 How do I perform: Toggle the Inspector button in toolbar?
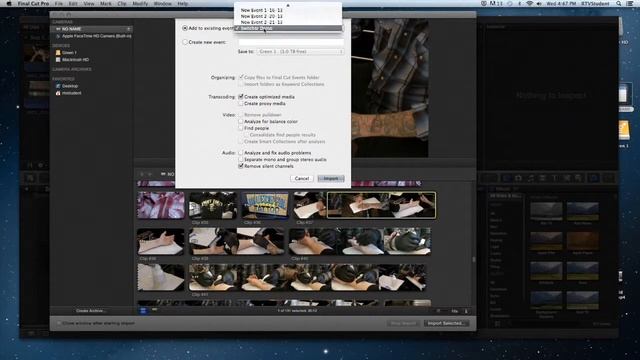[594, 178]
